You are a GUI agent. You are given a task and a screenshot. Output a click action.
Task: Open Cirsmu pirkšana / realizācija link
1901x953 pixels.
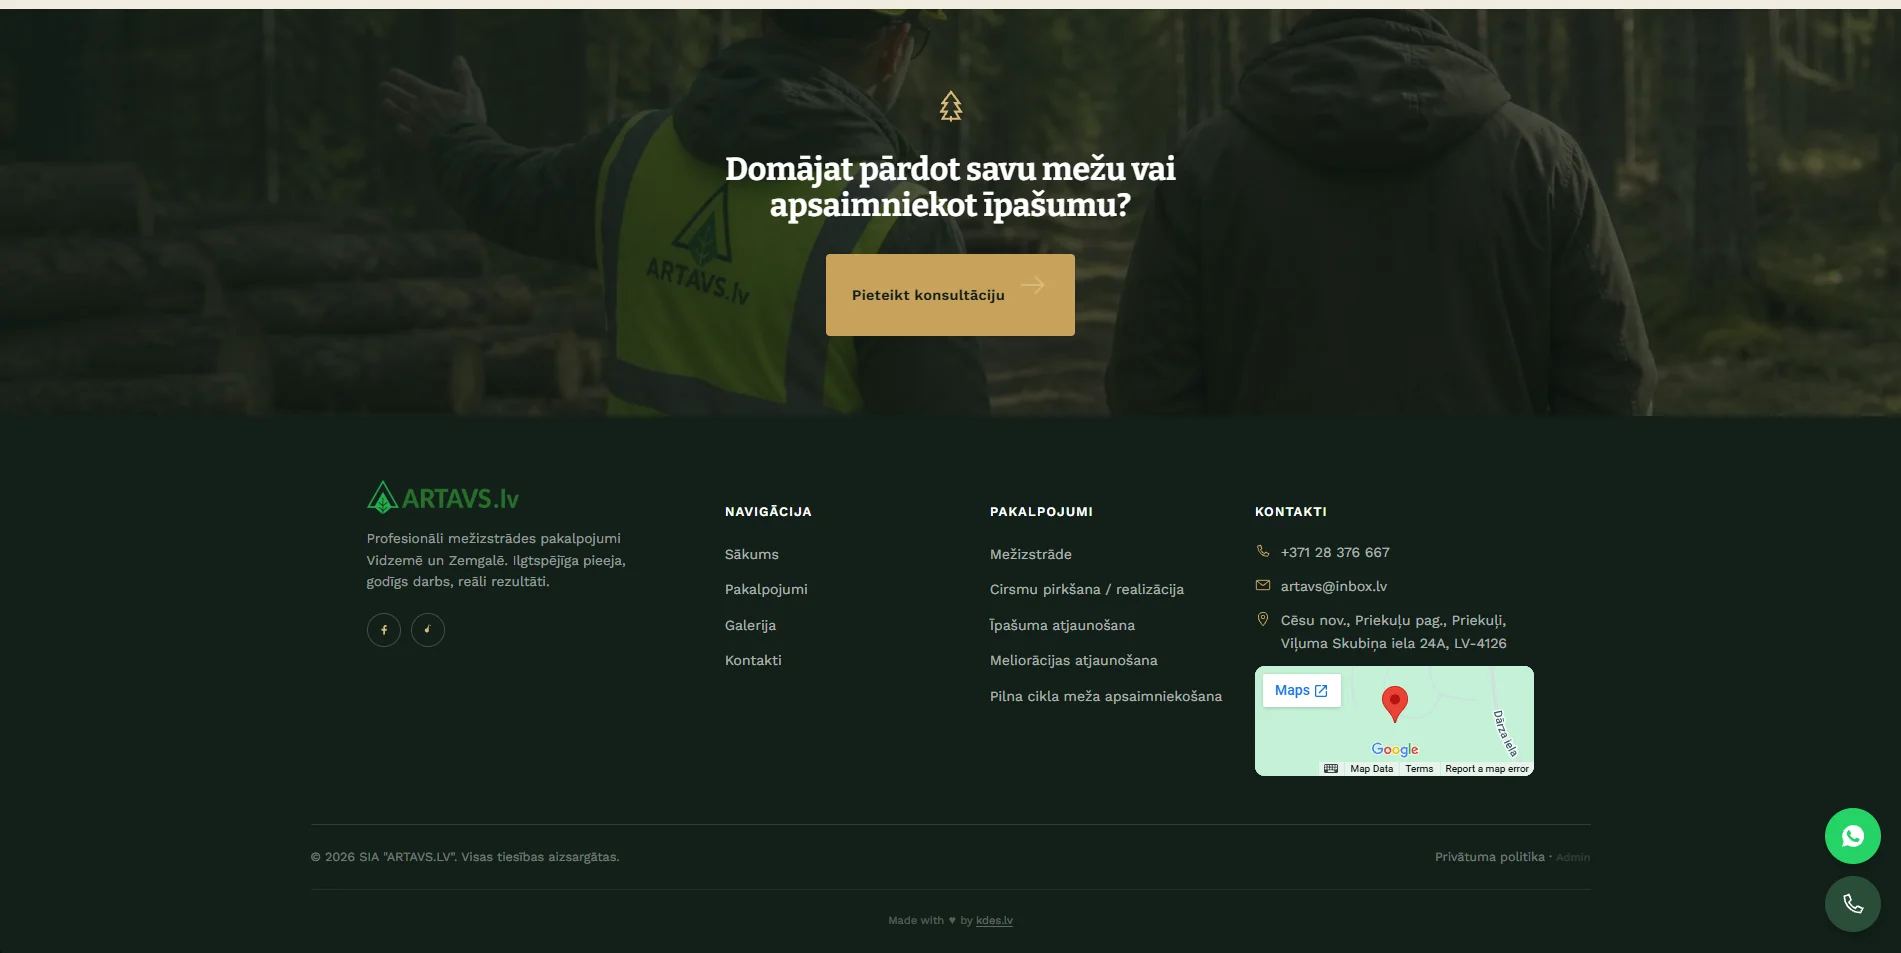1087,589
